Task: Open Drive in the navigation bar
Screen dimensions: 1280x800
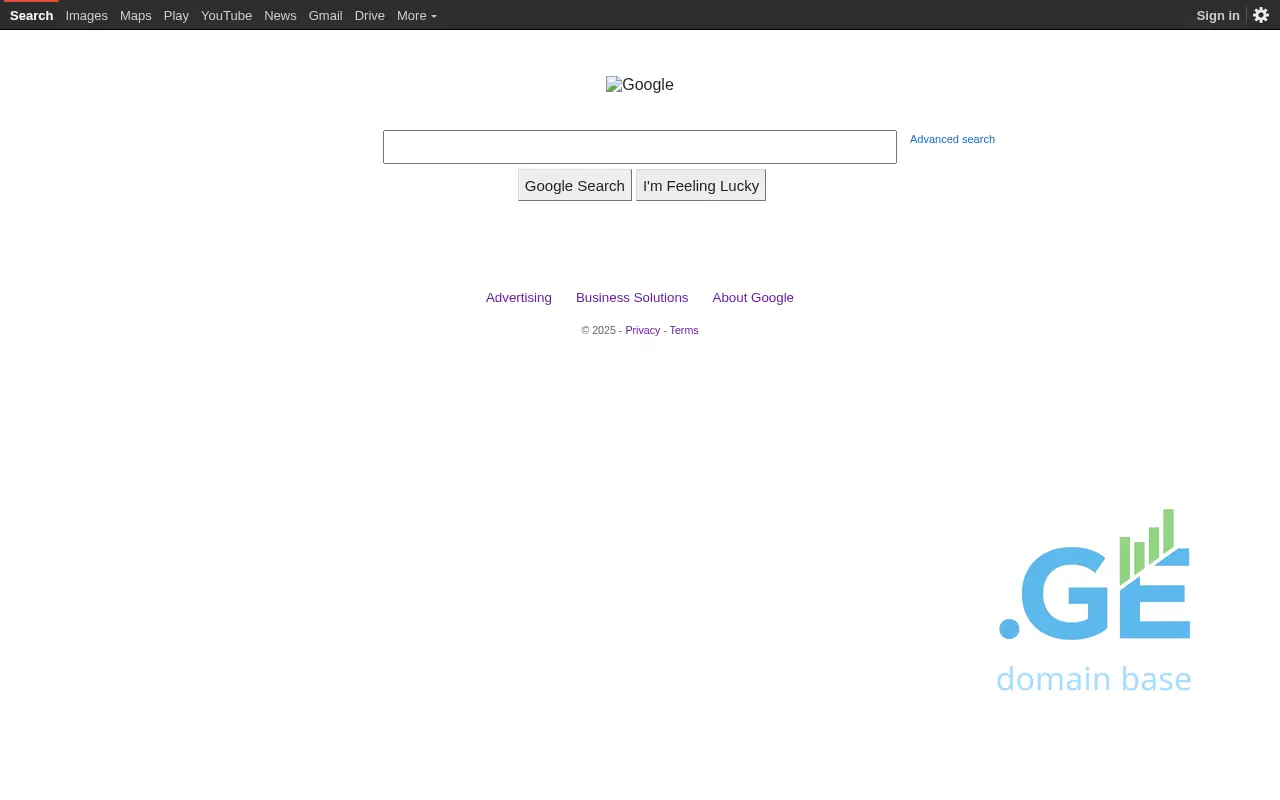Action: point(369,16)
